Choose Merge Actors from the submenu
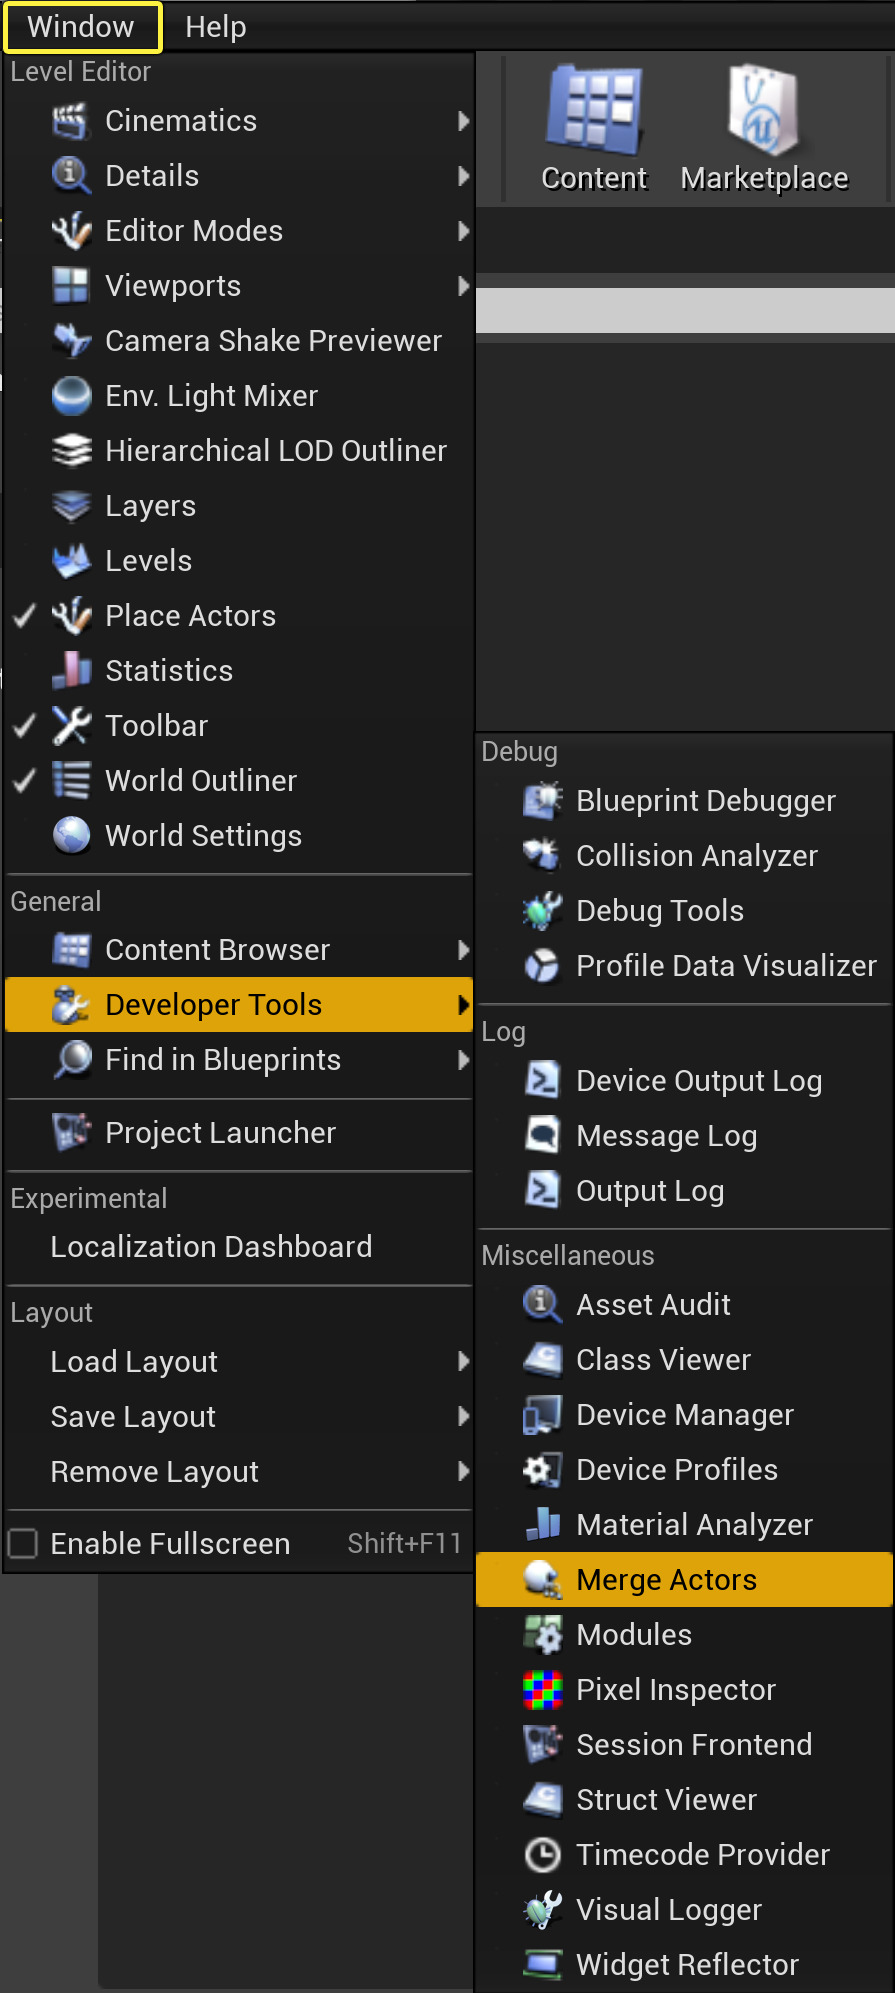Image resolution: width=895 pixels, height=1993 pixels. (666, 1580)
